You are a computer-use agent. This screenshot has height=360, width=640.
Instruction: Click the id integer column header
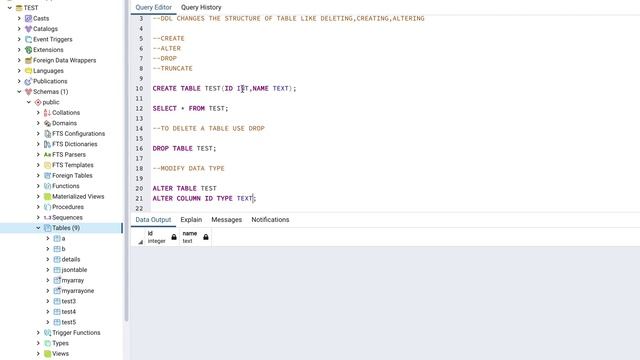pyautogui.click(x=162, y=237)
